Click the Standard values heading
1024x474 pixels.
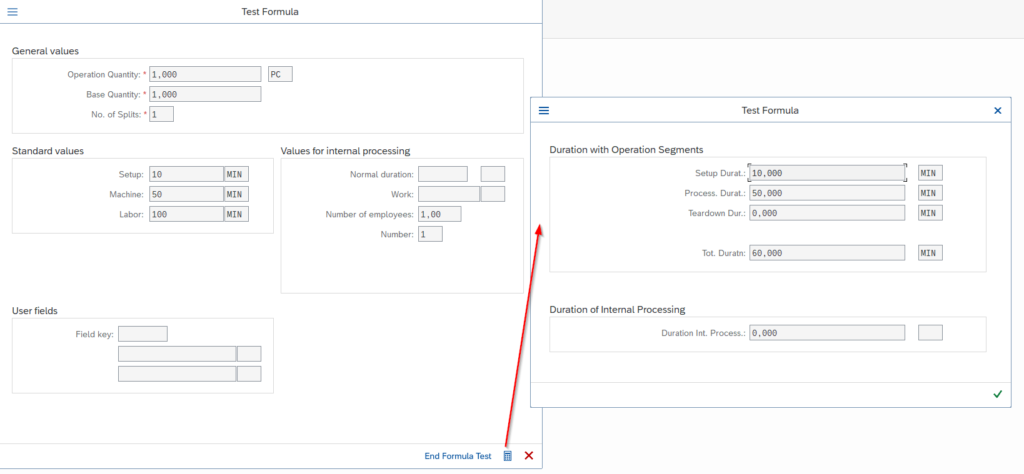click(48, 151)
